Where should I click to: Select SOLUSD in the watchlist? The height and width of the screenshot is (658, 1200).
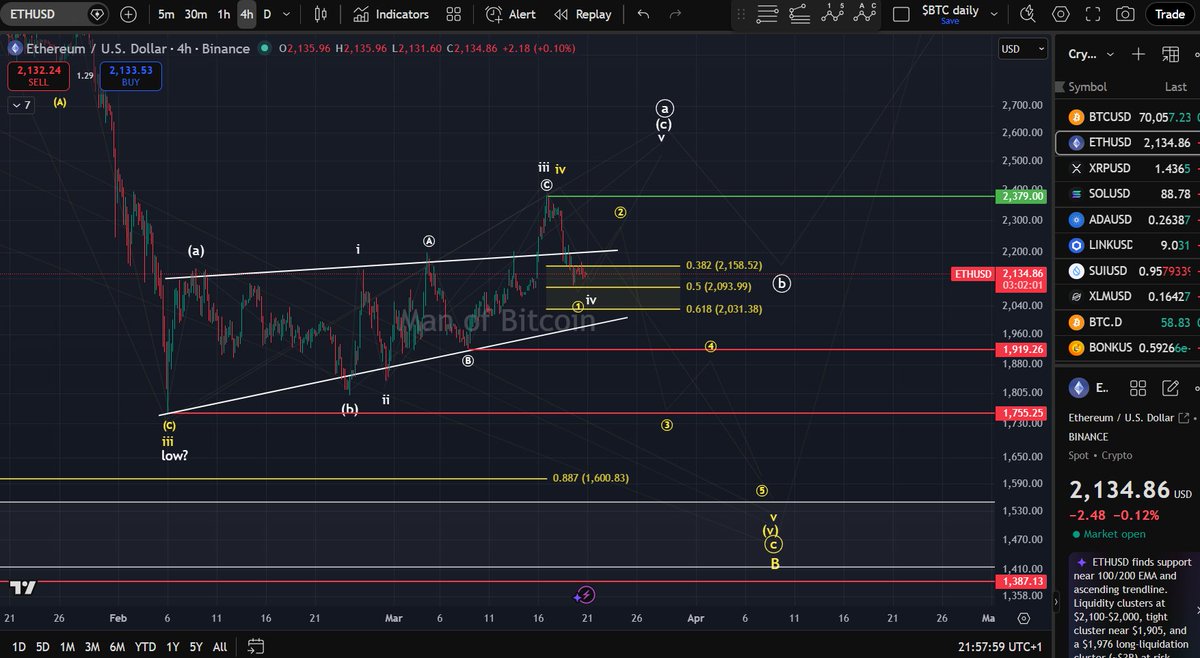1127,194
